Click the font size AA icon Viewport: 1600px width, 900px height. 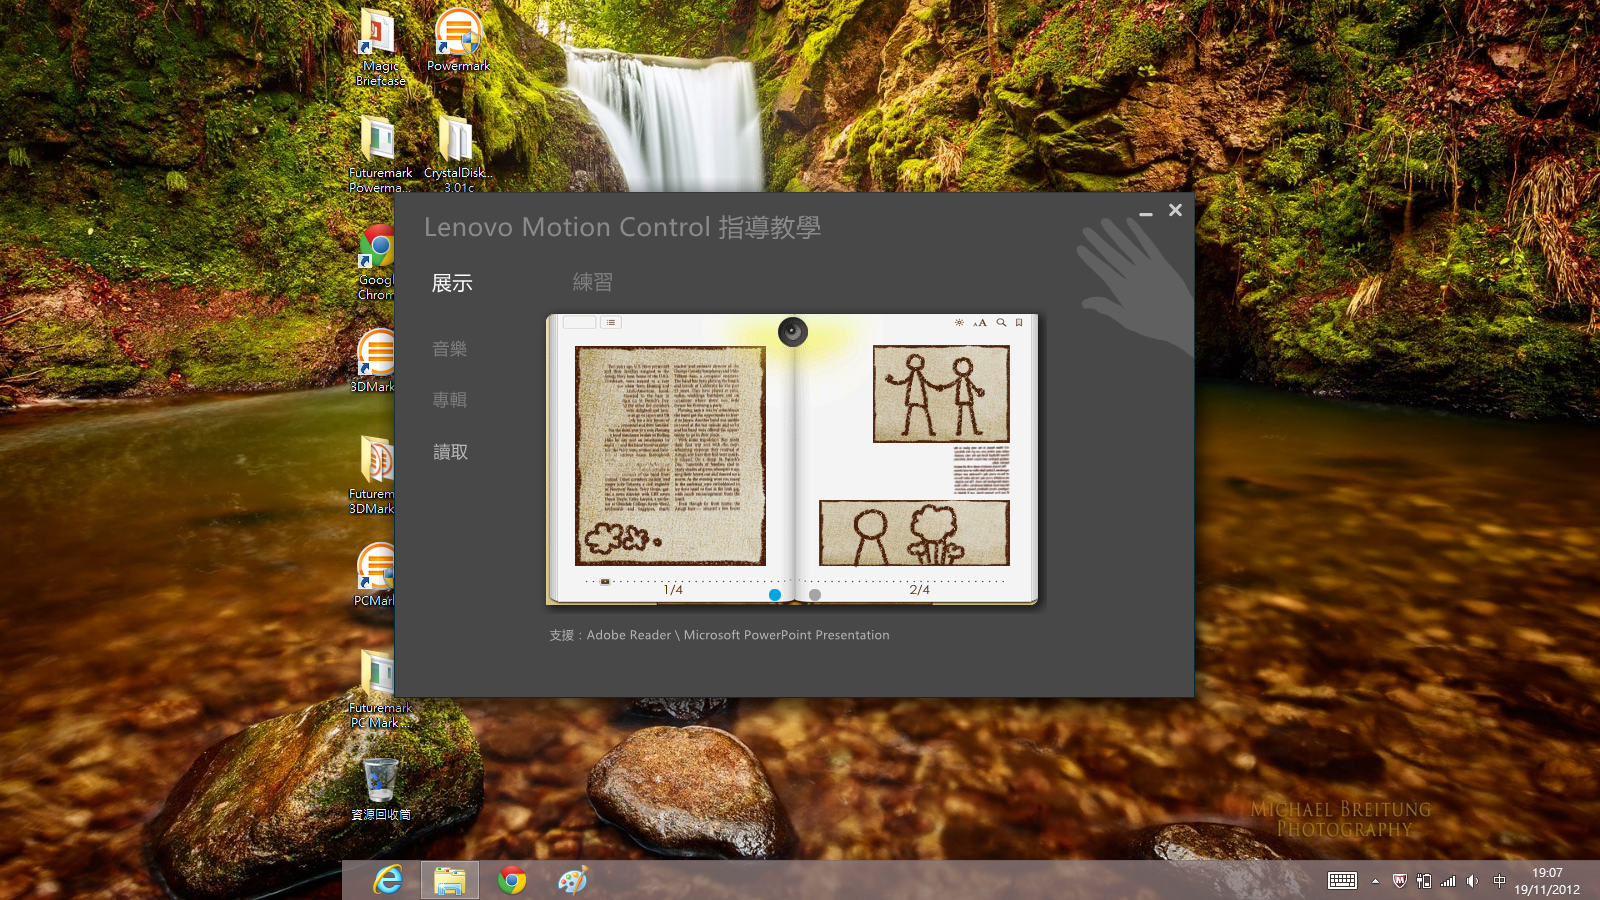980,322
